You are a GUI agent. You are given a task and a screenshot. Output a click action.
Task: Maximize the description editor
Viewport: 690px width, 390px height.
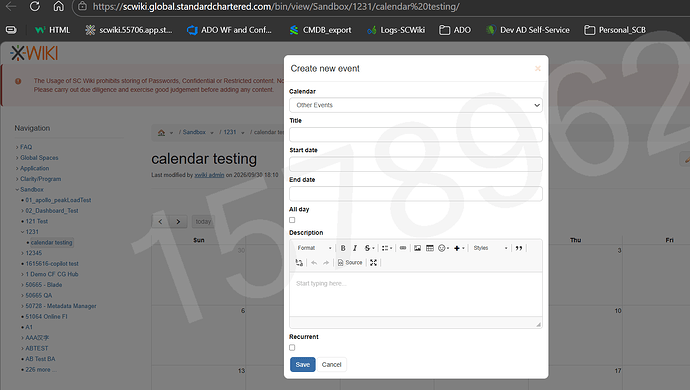point(373,263)
